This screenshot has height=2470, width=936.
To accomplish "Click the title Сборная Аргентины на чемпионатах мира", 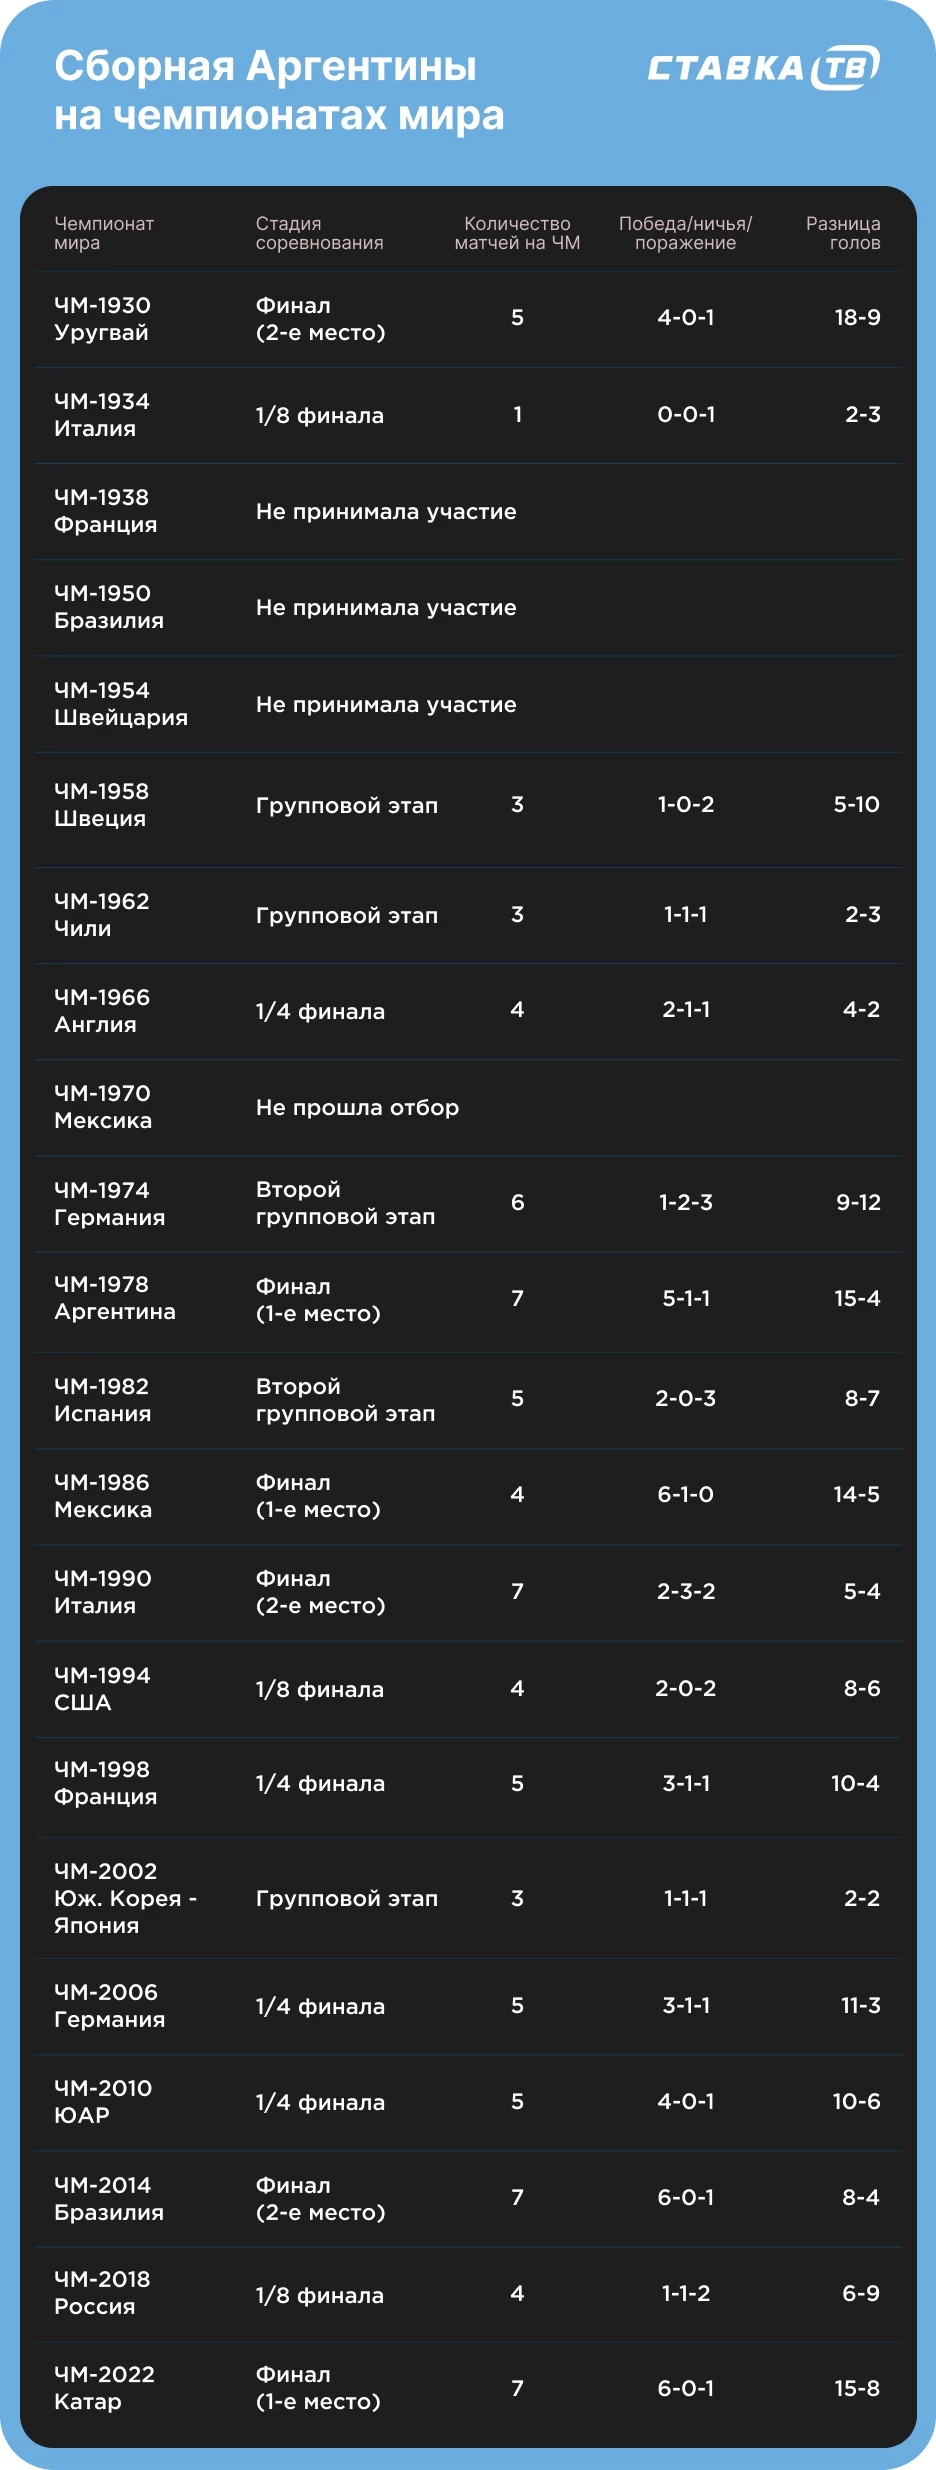I will click(x=279, y=90).
